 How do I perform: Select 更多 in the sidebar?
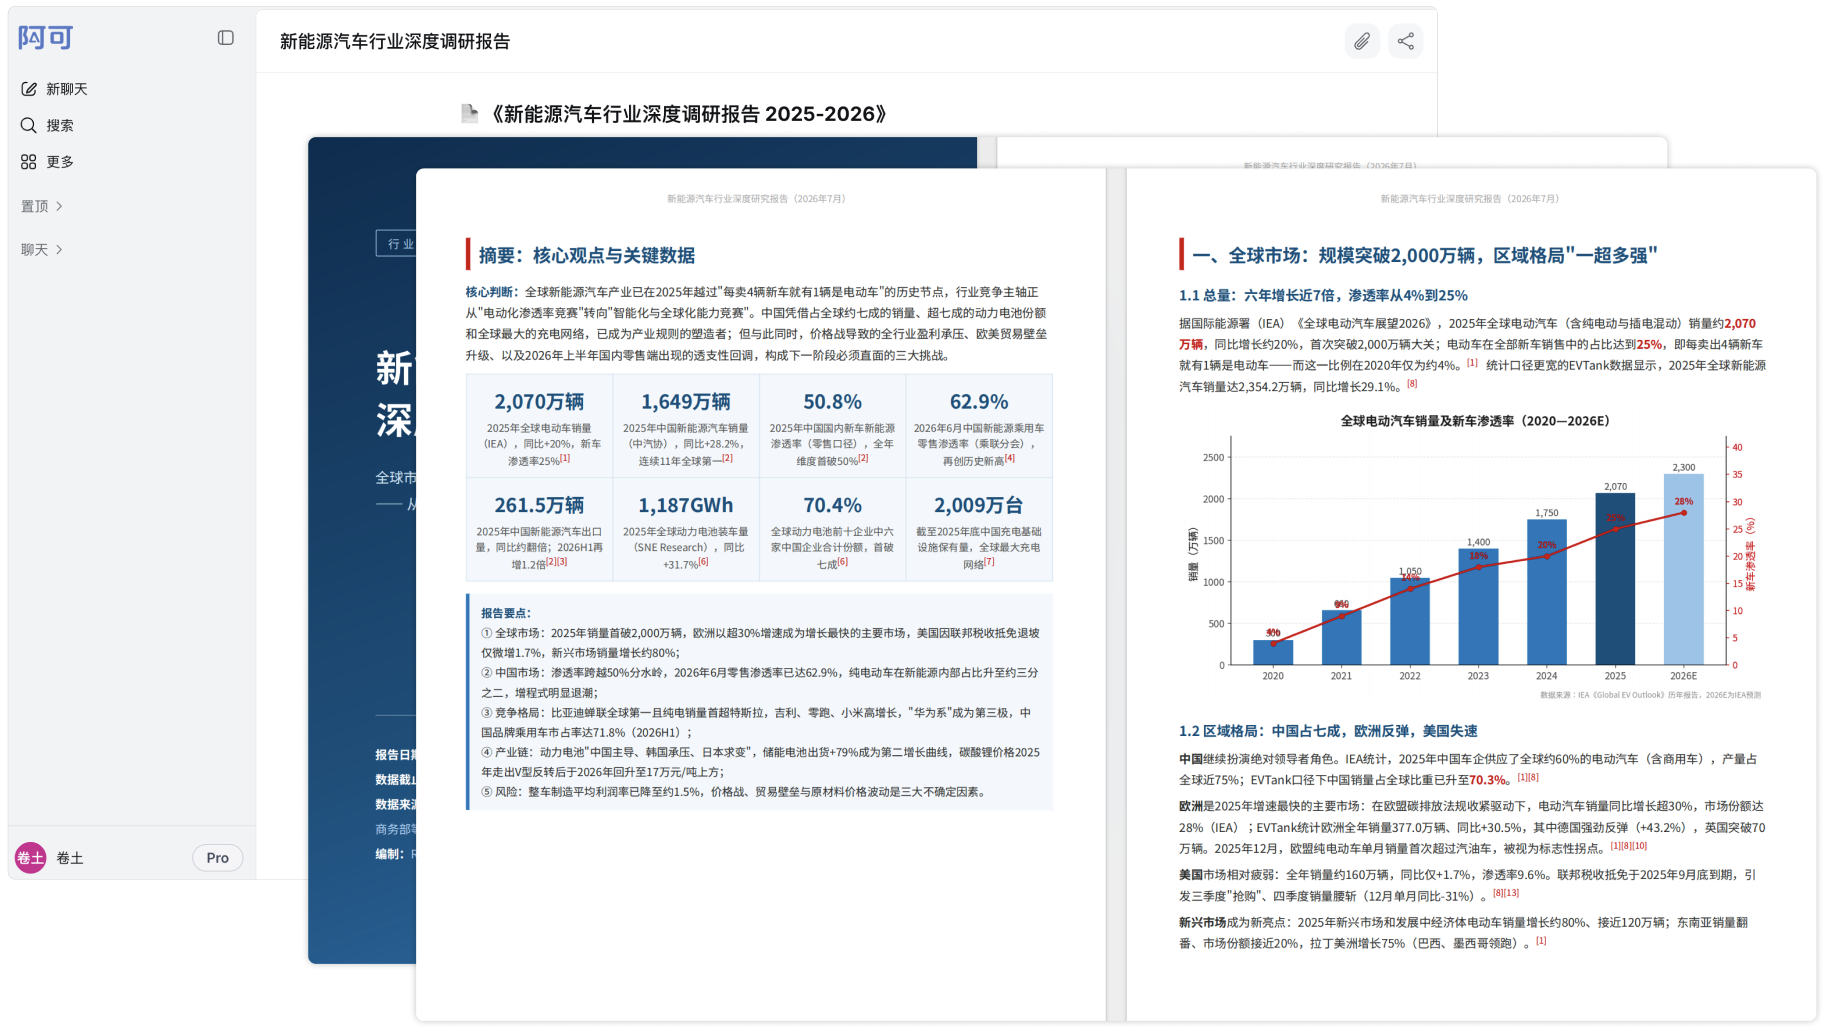[60, 162]
